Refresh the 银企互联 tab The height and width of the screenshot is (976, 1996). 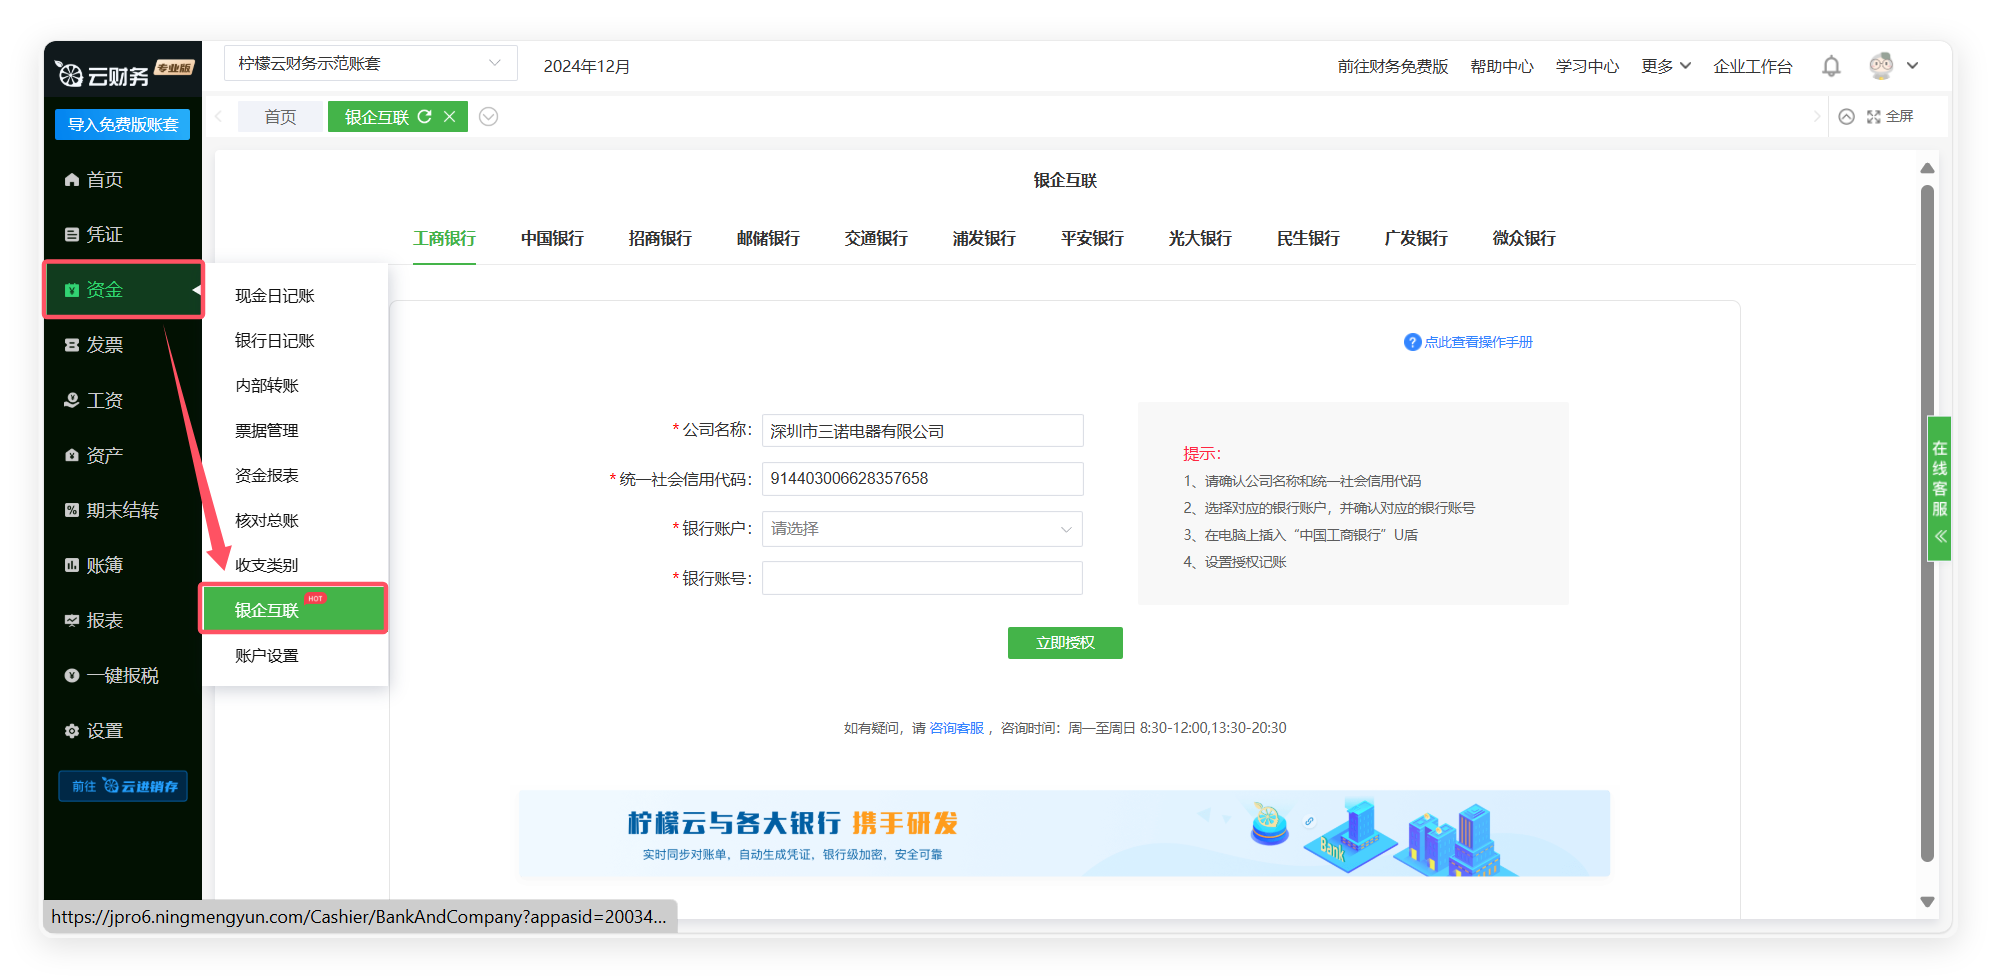coord(425,117)
